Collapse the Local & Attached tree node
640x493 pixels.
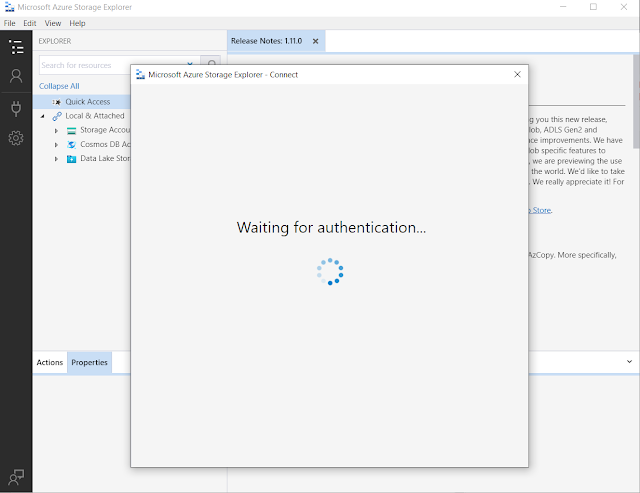click(x=42, y=116)
